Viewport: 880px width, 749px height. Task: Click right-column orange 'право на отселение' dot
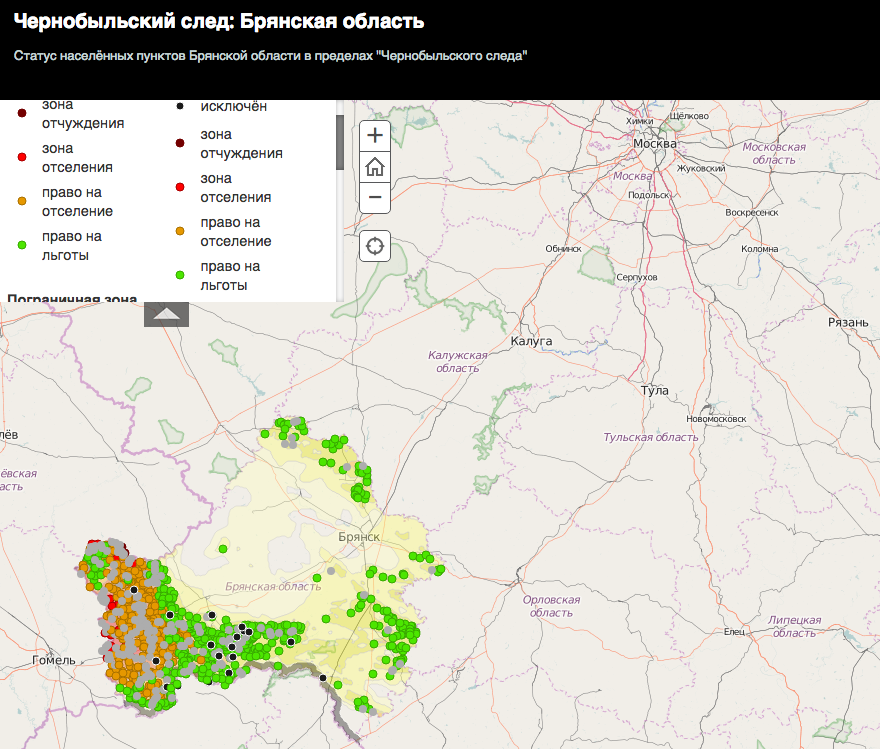[180, 231]
